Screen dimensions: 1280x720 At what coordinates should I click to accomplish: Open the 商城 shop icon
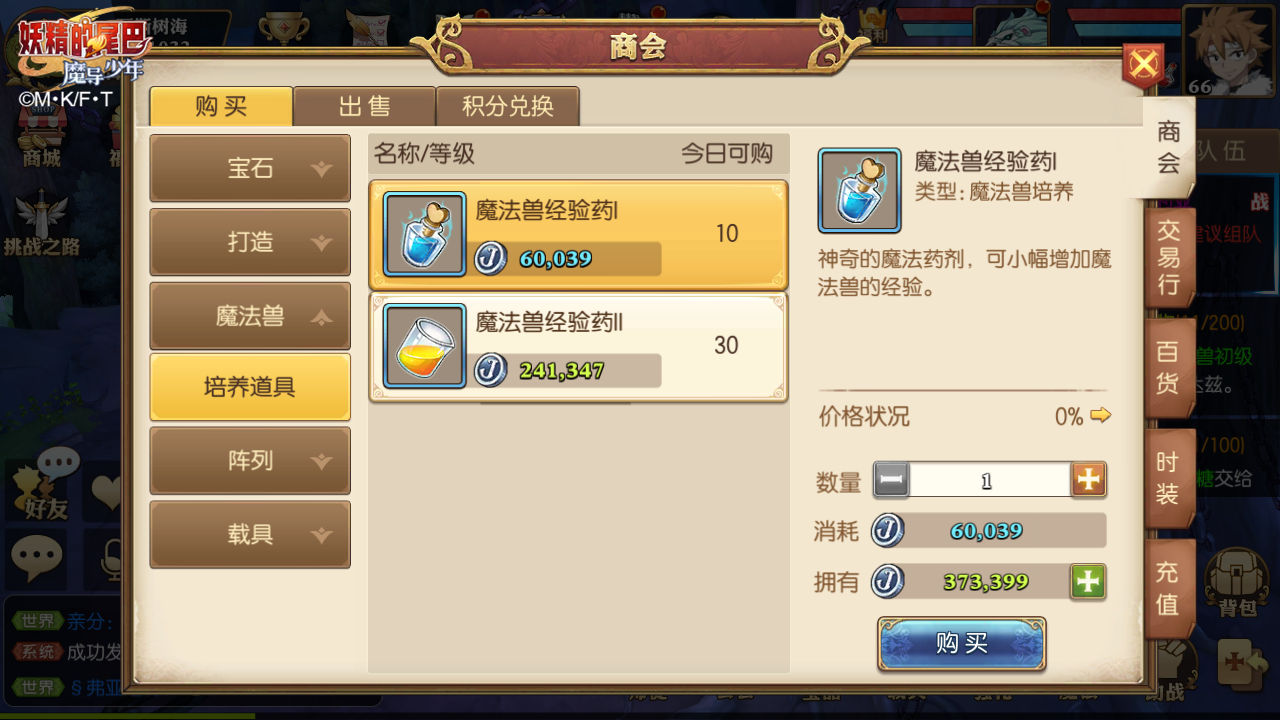42,135
